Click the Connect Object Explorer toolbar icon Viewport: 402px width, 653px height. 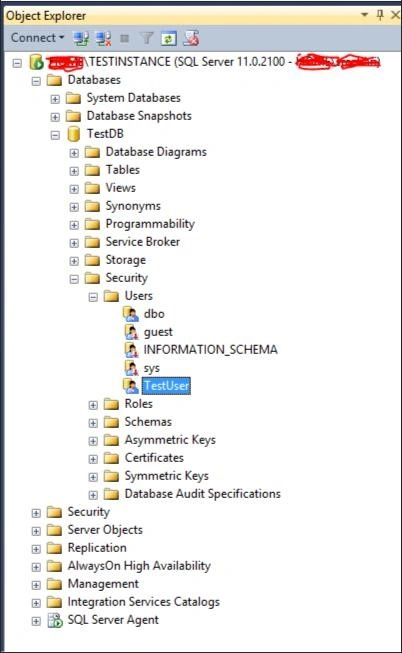point(81,38)
